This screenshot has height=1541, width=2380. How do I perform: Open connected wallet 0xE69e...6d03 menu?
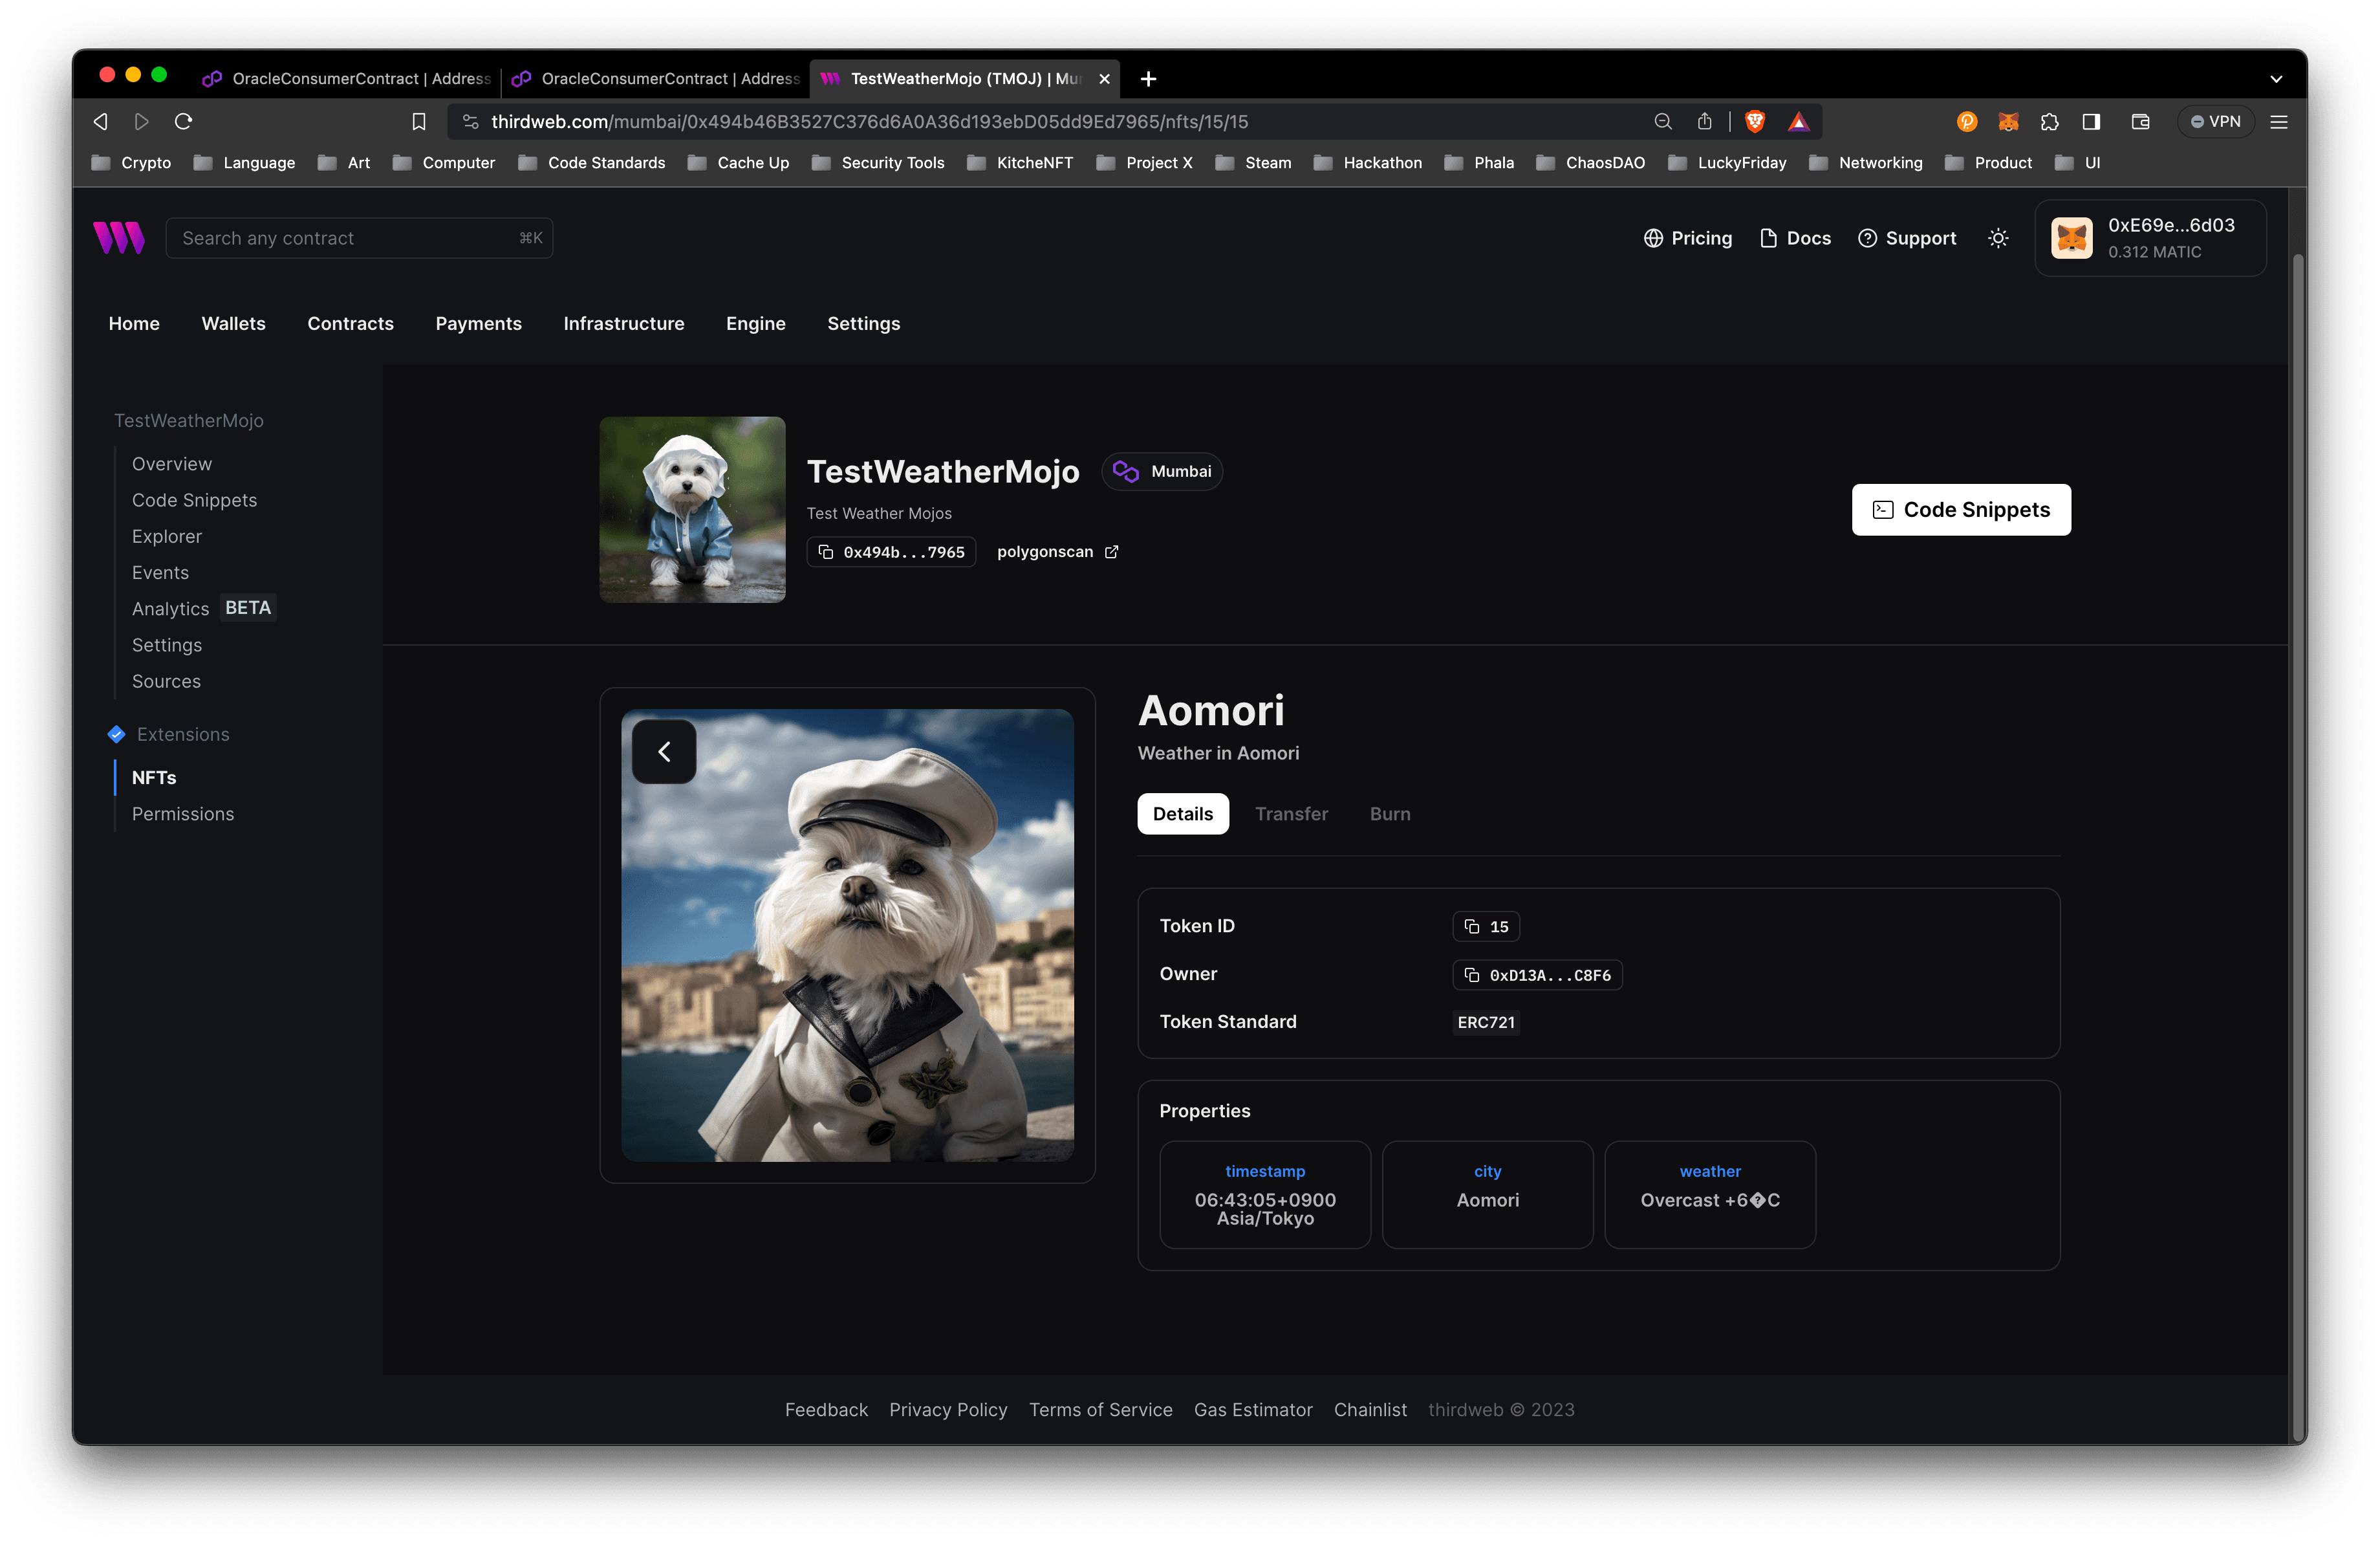pos(2150,238)
